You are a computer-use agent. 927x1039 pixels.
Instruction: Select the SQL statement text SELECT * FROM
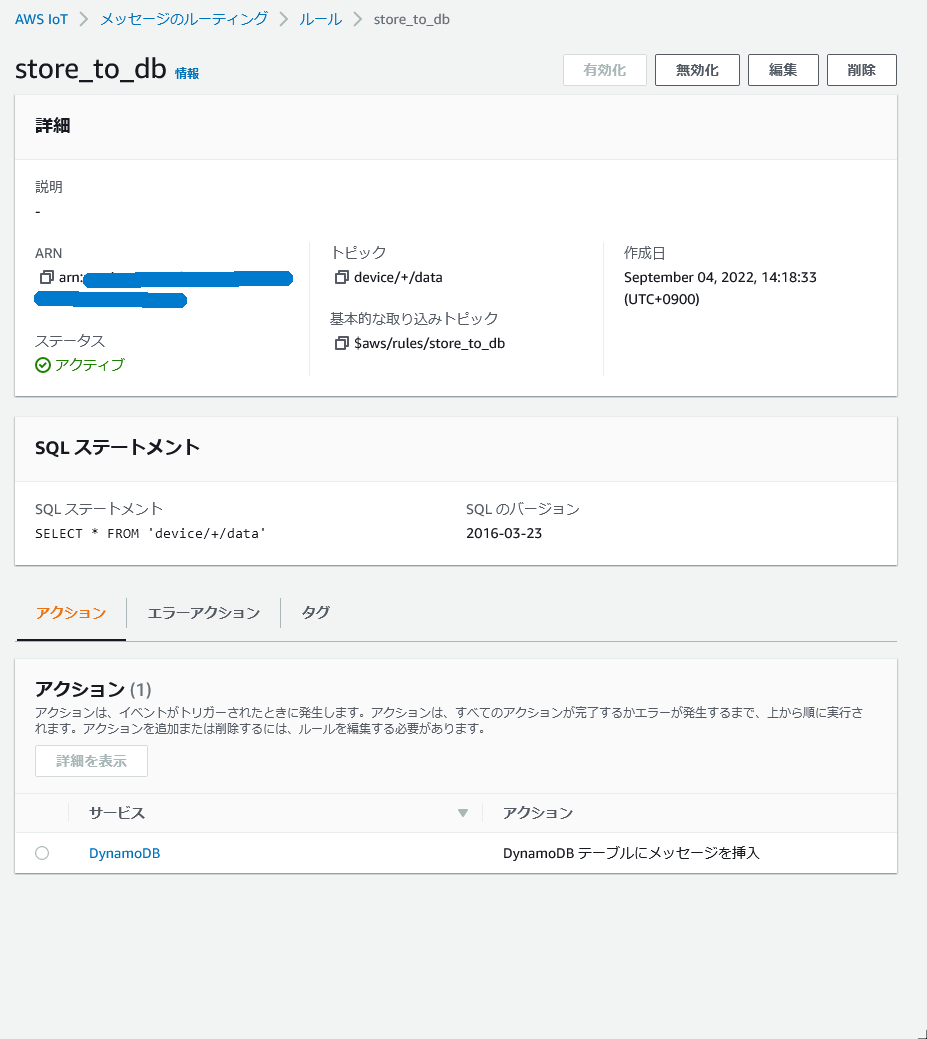87,533
